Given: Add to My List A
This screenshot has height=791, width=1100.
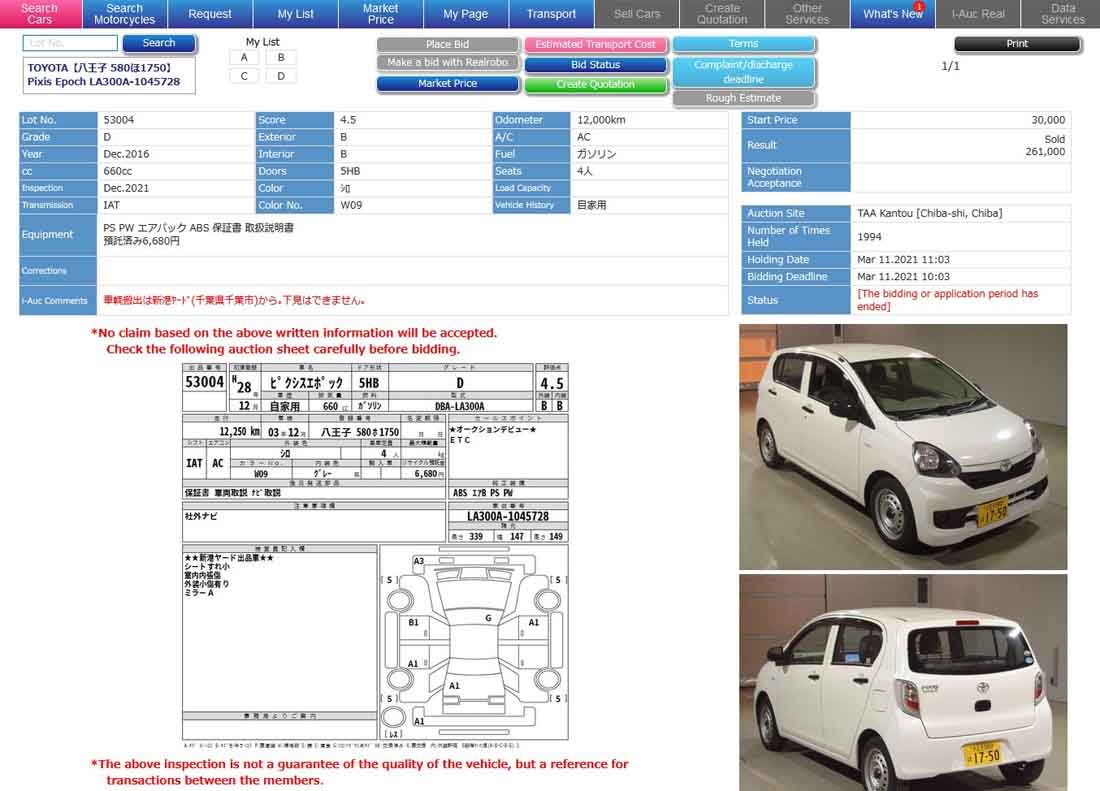Looking at the screenshot, I should tap(244, 58).
